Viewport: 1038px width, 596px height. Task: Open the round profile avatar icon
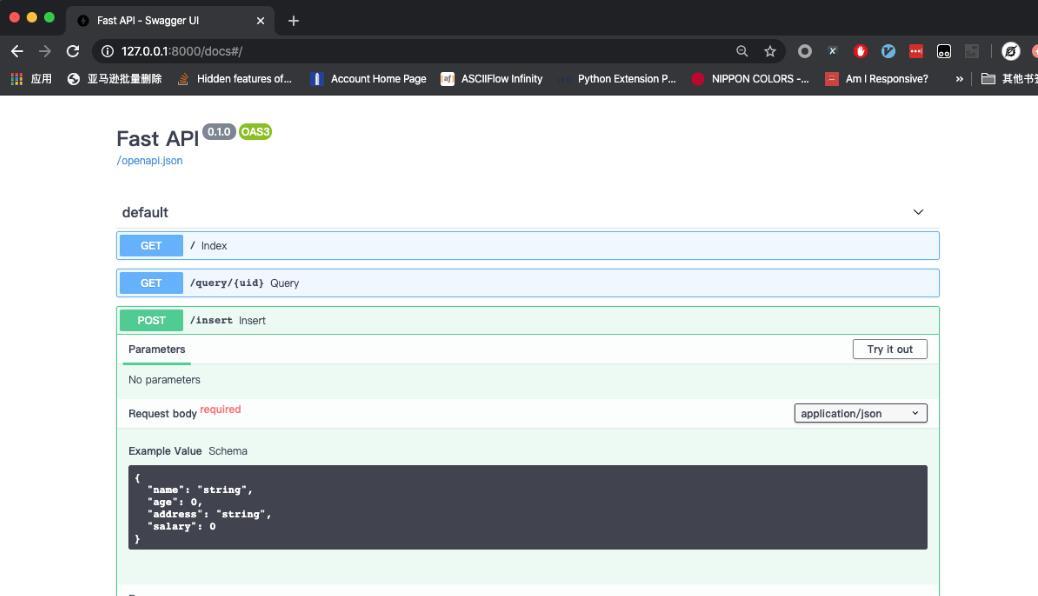[1010, 51]
